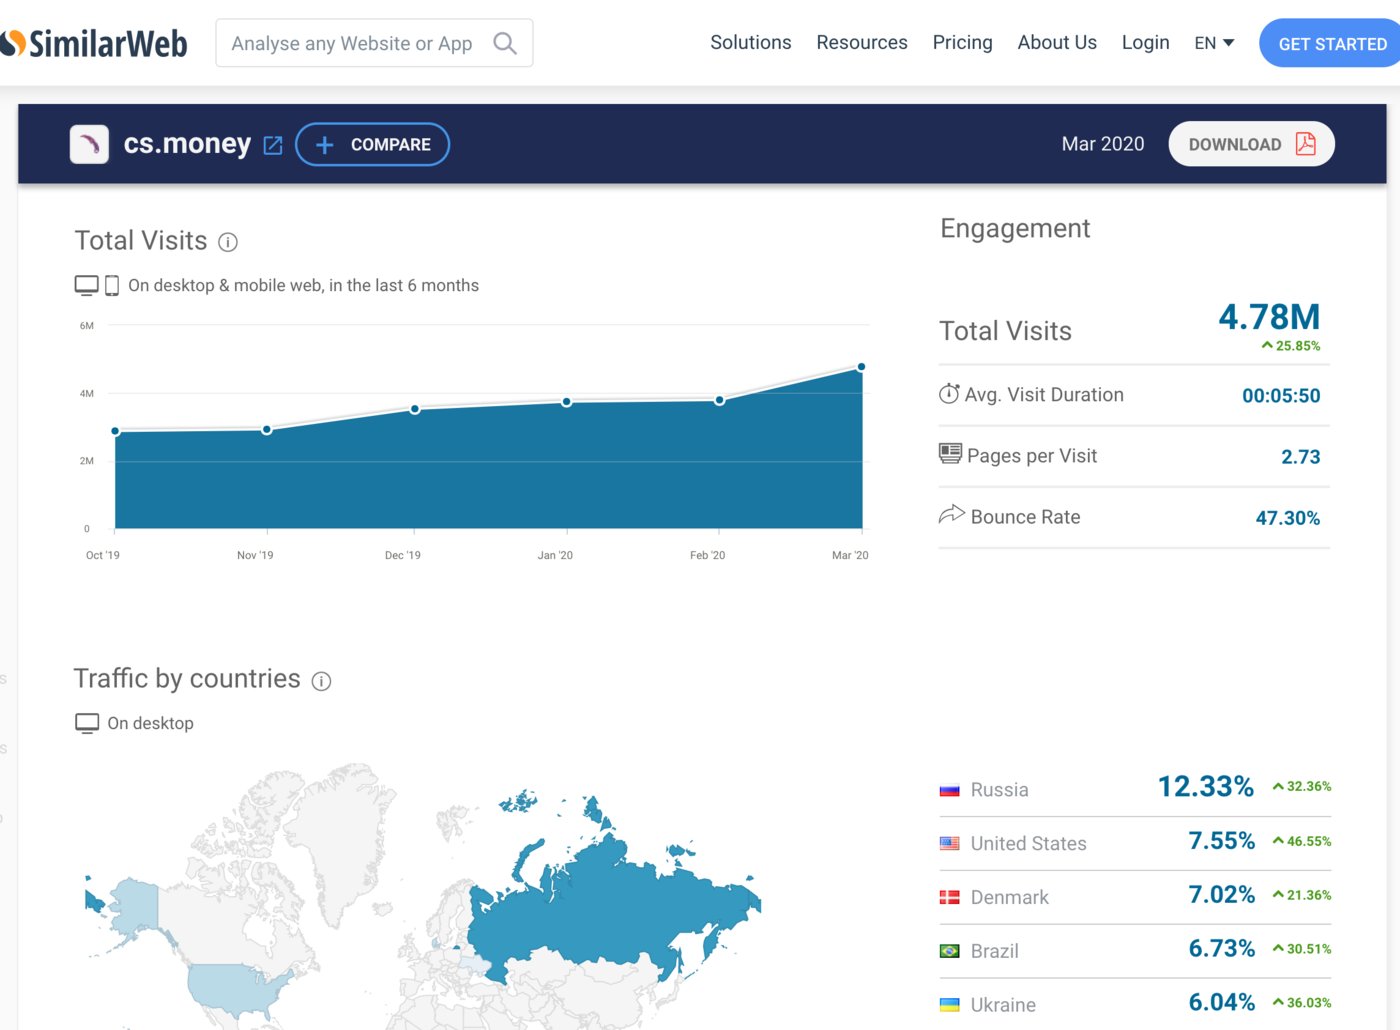Click the Login link
The image size is (1400, 1030).
click(1145, 42)
